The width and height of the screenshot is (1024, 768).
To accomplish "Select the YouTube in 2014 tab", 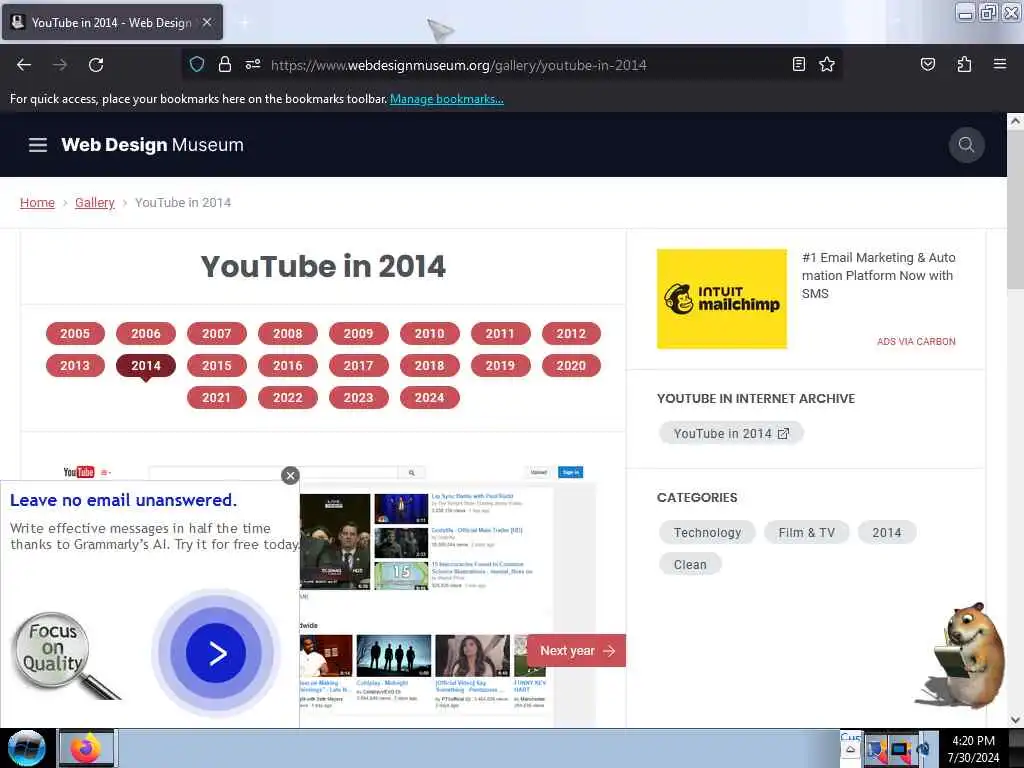I will [x=112, y=22].
